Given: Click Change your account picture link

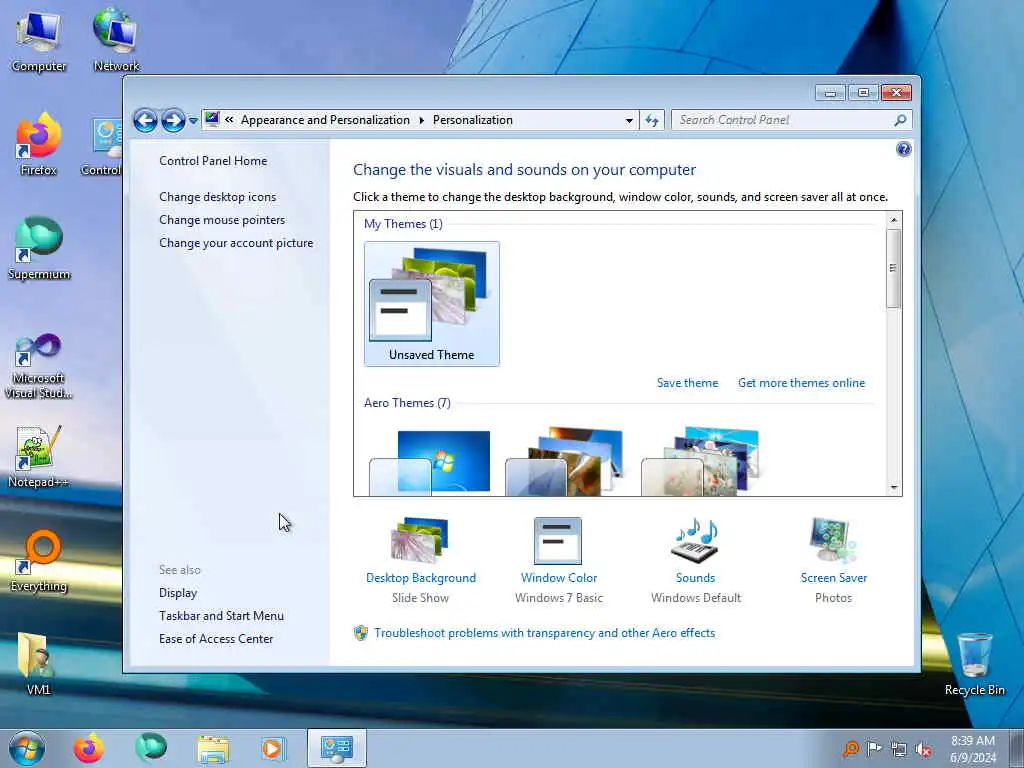Looking at the screenshot, I should click(x=236, y=242).
